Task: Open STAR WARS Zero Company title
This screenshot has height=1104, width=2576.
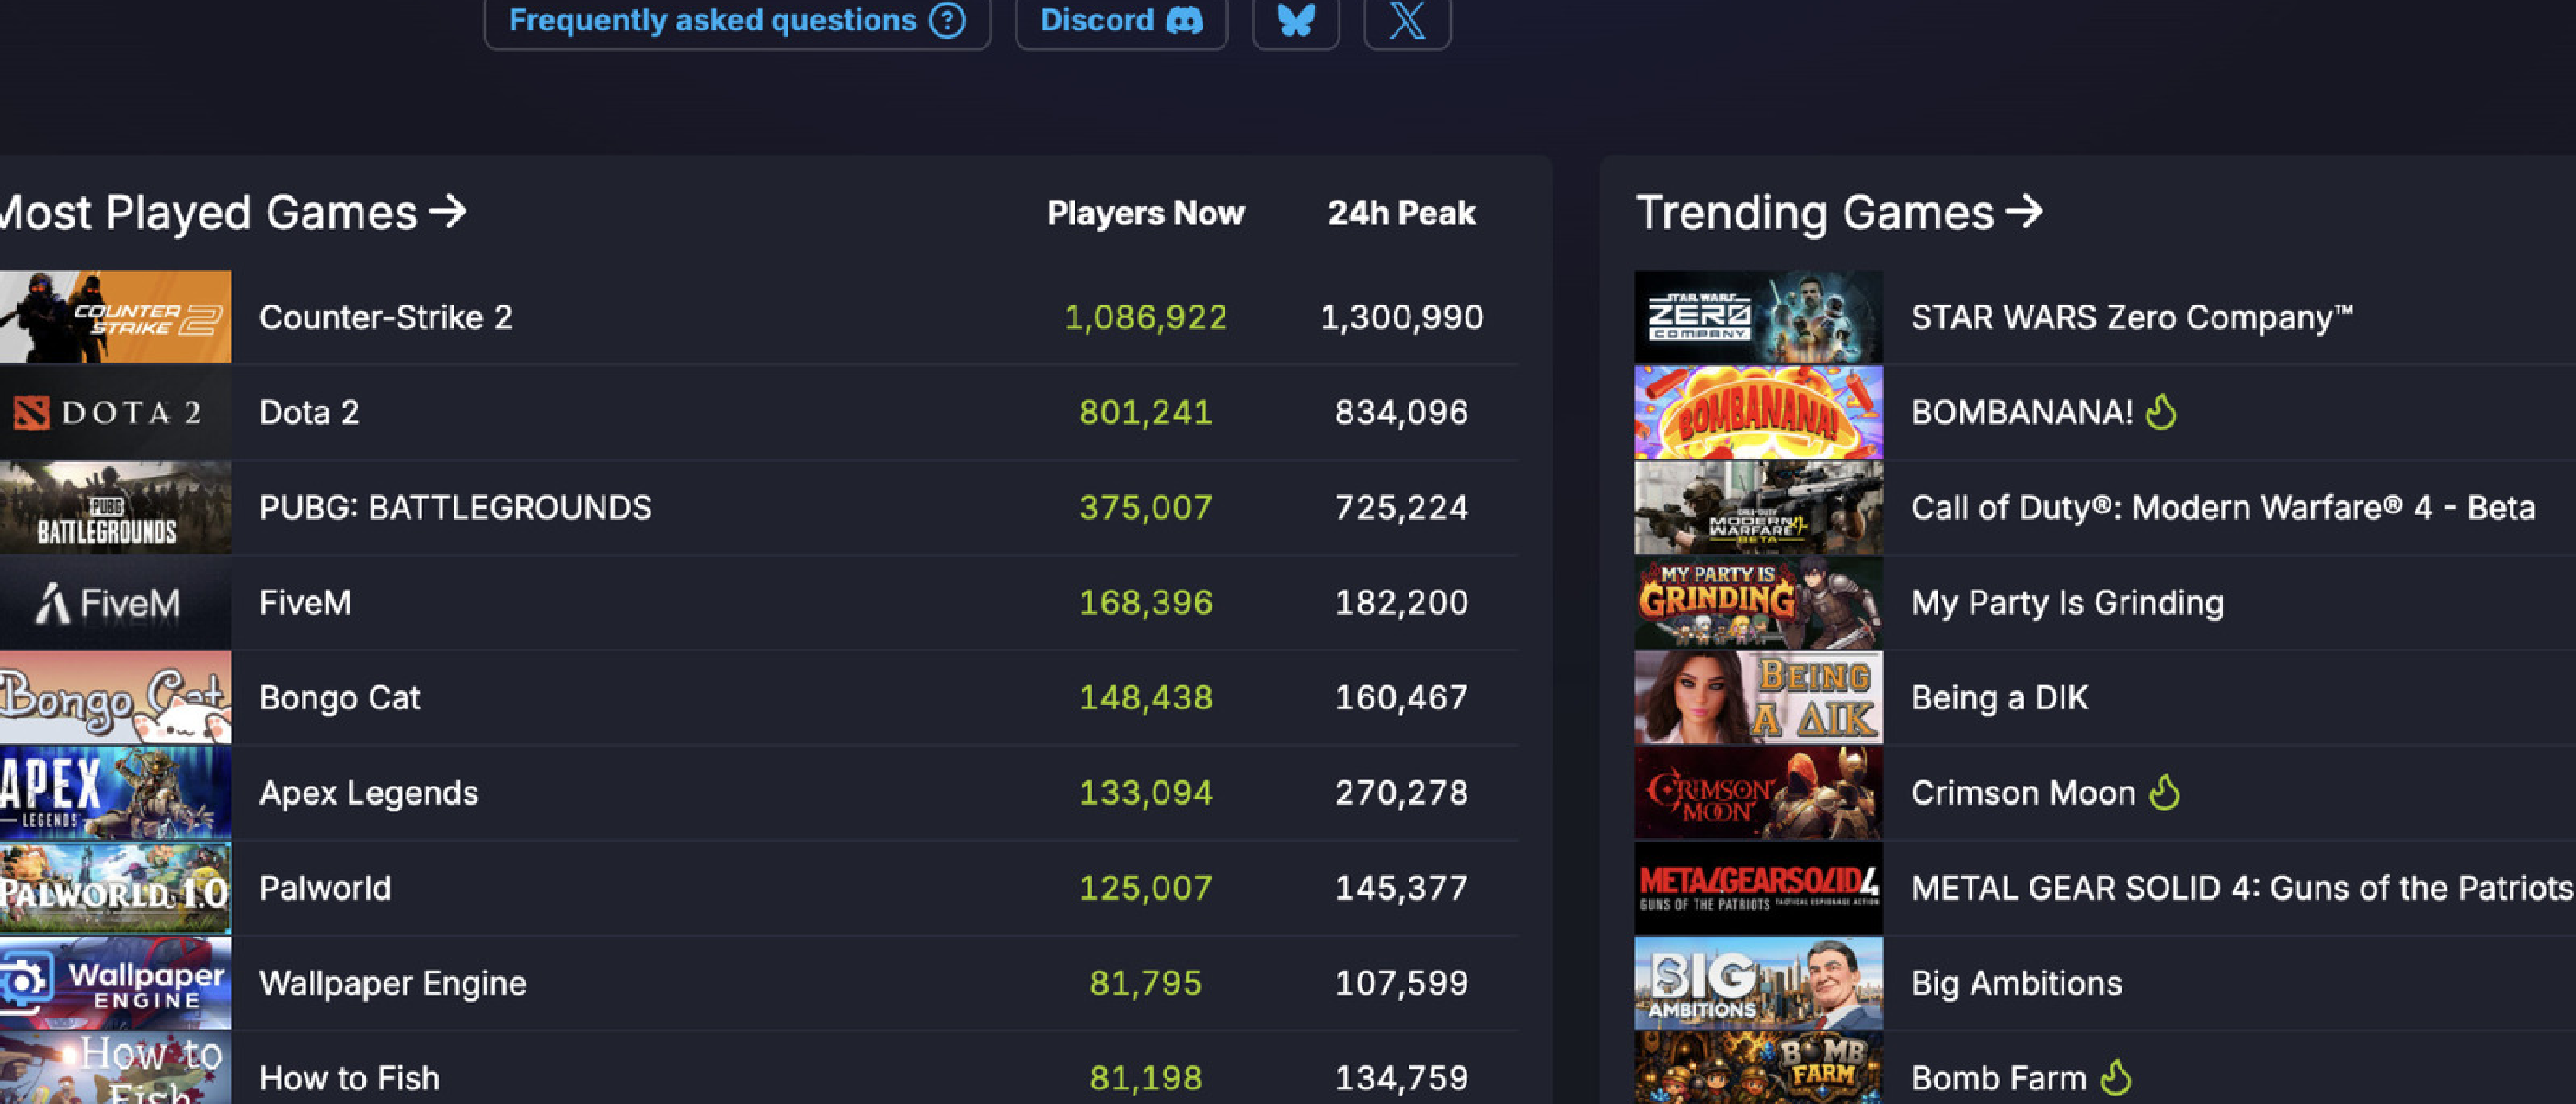Action: tap(2132, 317)
